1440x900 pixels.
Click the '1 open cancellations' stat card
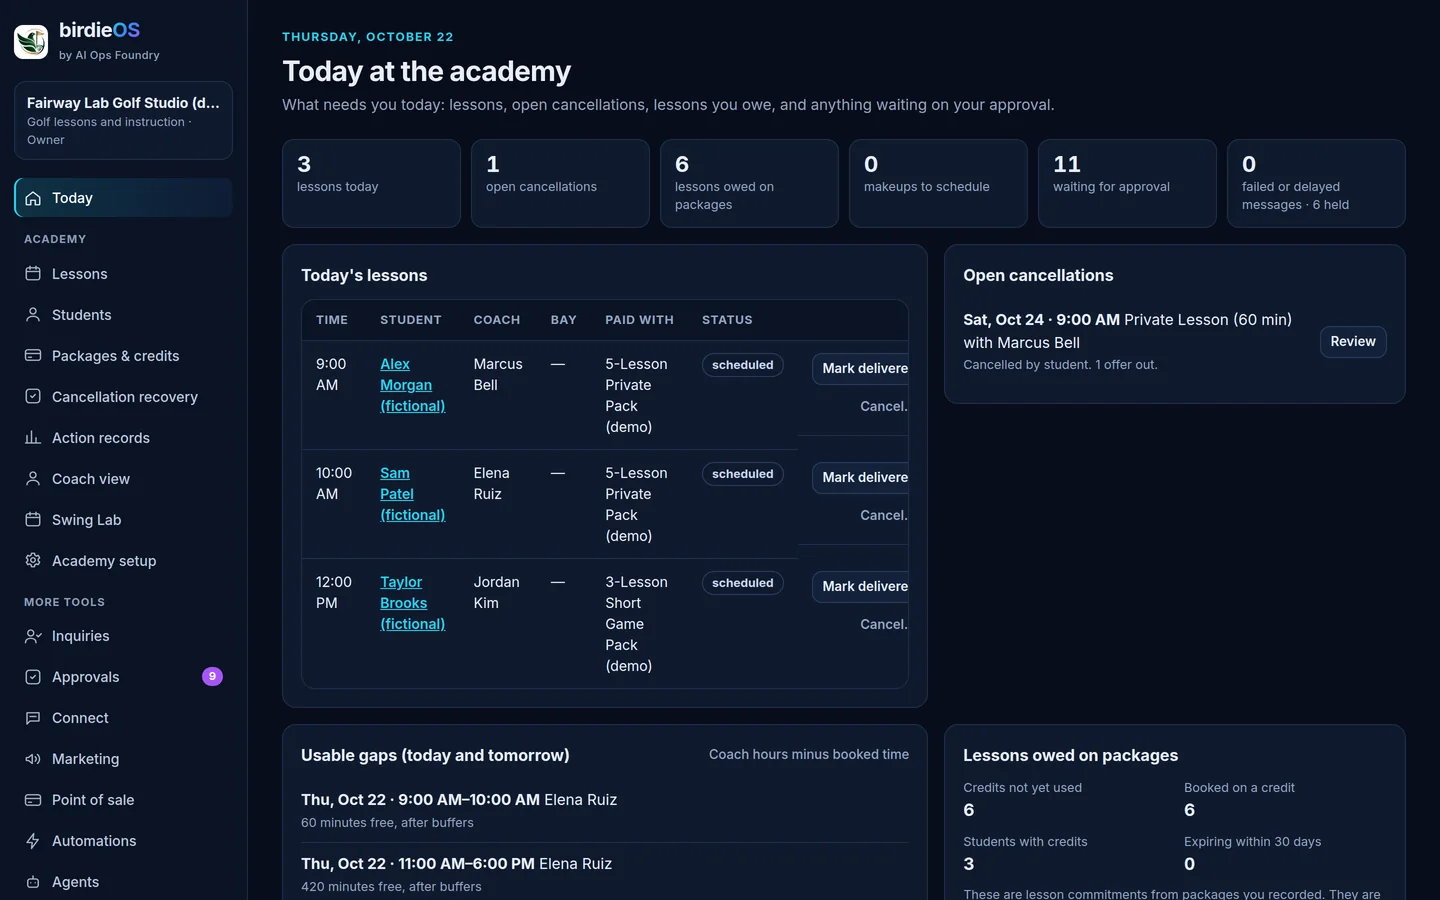(560, 183)
